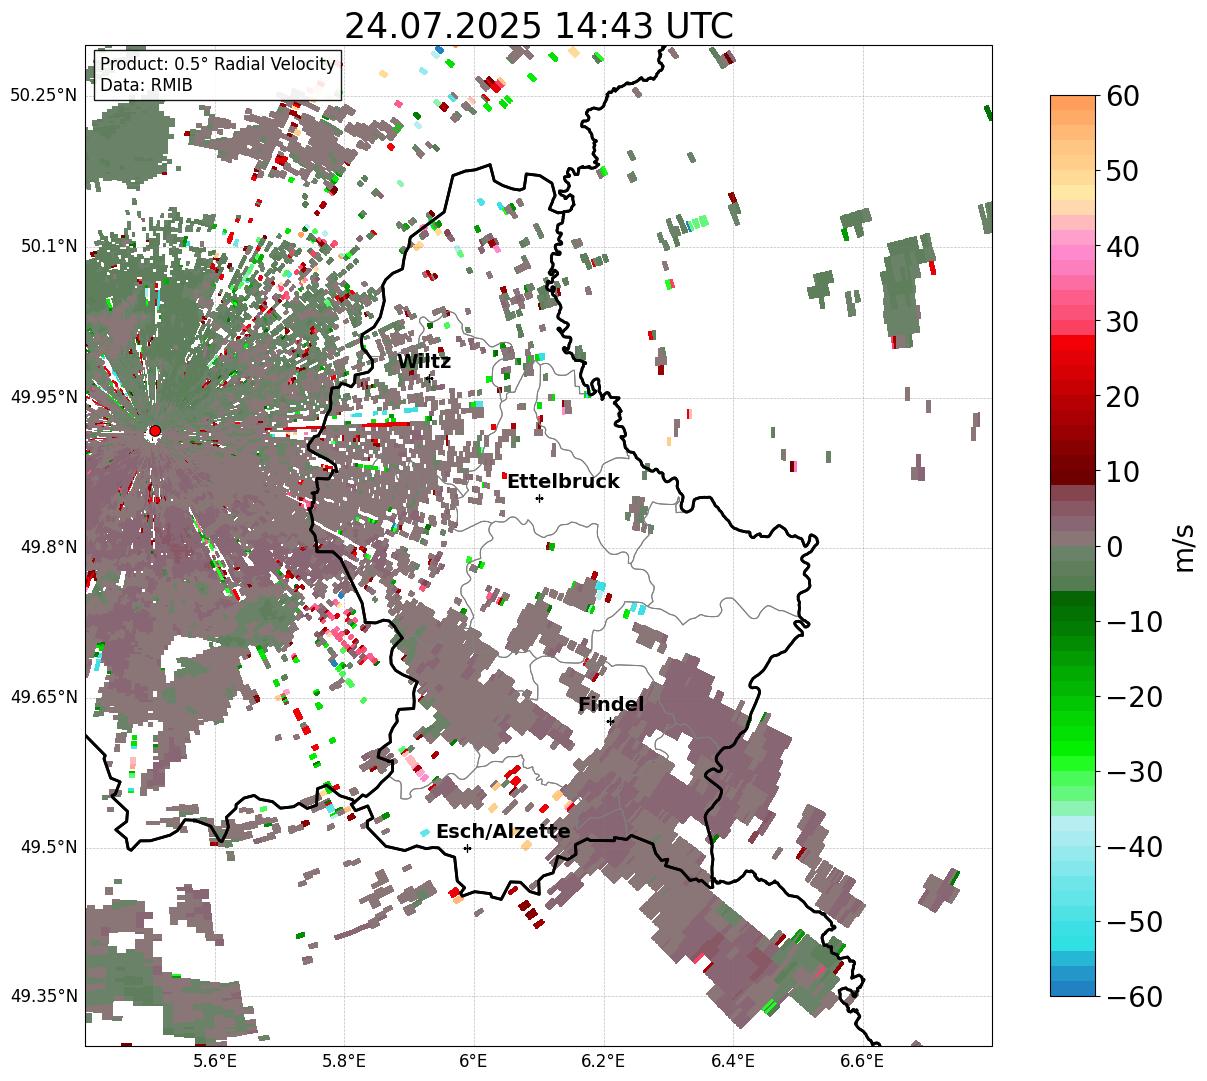Click the colorbar label −30

point(1134,772)
